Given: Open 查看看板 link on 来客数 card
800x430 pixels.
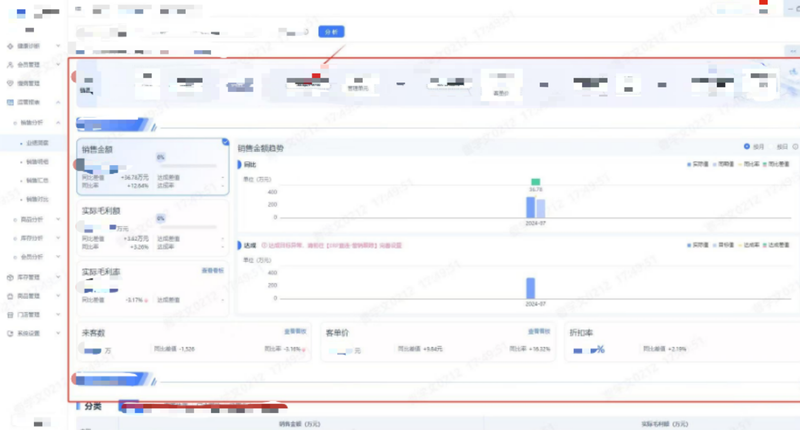Looking at the screenshot, I should [295, 332].
